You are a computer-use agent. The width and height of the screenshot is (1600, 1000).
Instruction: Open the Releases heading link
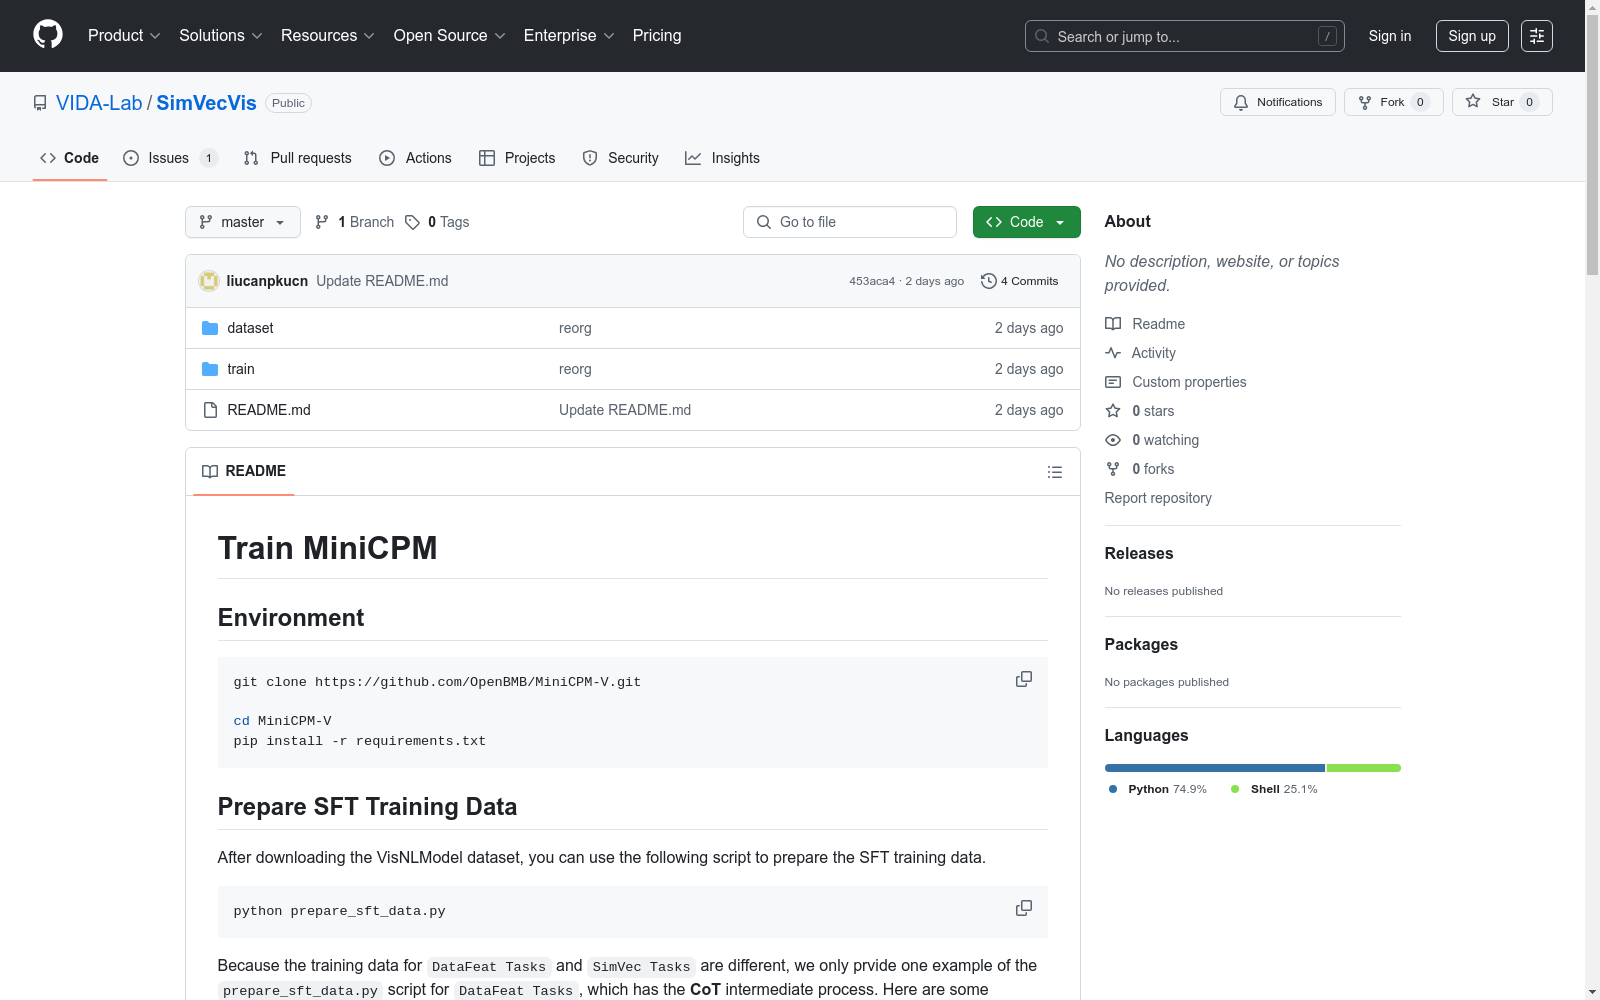[x=1139, y=553]
